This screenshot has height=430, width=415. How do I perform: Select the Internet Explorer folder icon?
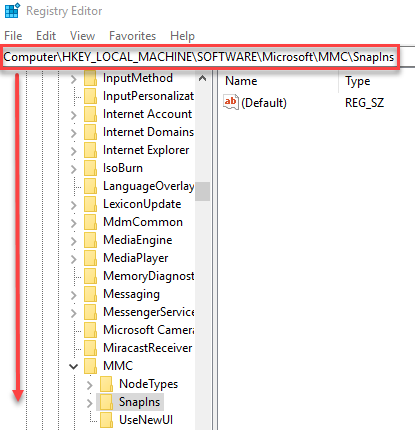pyautogui.click(x=90, y=150)
